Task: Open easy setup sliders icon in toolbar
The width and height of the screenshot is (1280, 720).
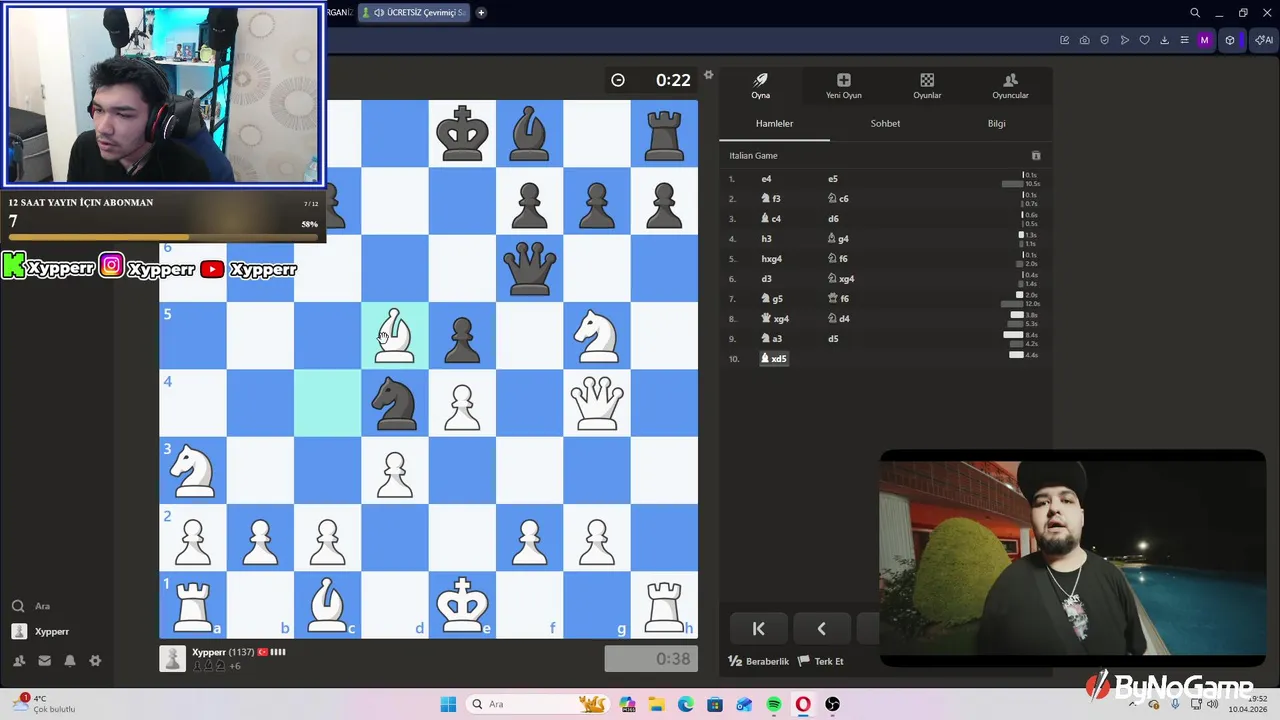Action: pyautogui.click(x=1184, y=40)
